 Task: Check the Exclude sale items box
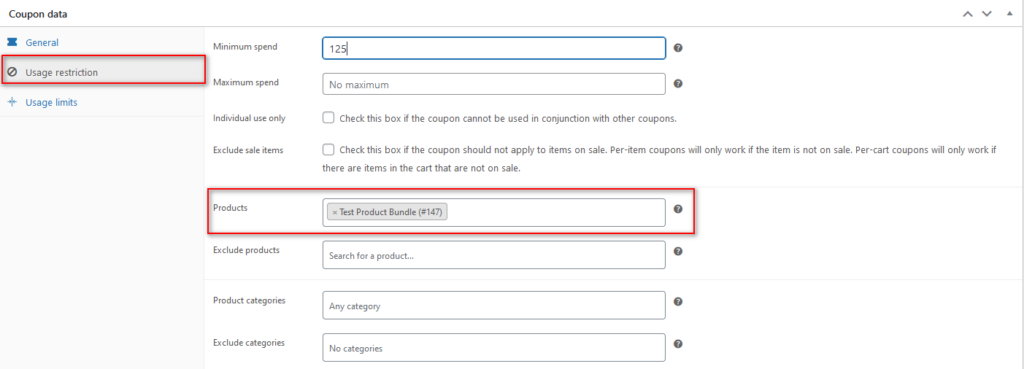tap(328, 149)
